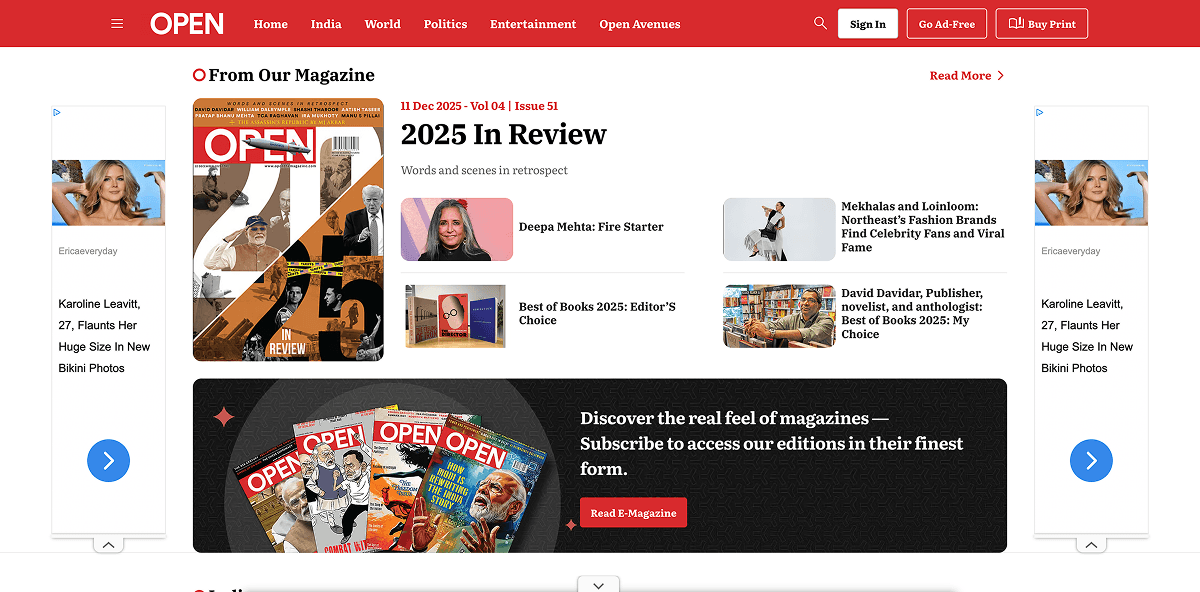Expand the page section via the bottom center chevron
This screenshot has height=592, width=1200.
[x=598, y=584]
